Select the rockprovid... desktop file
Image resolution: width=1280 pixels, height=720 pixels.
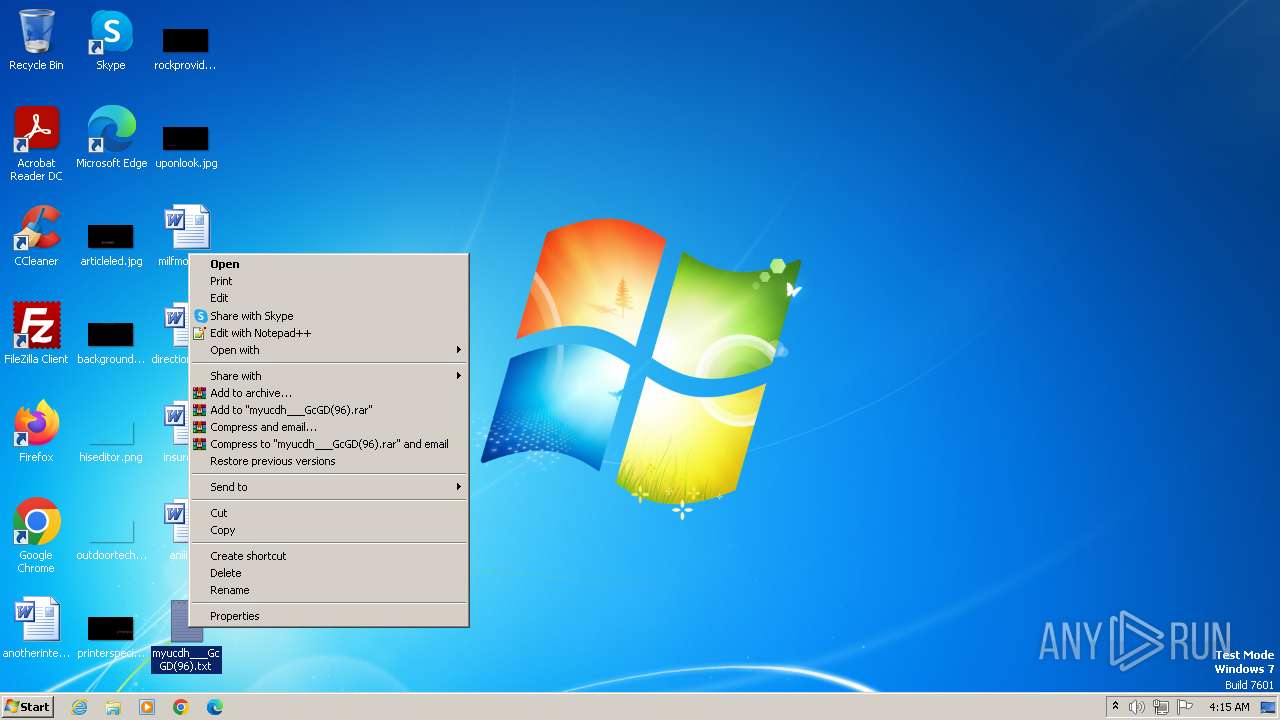[185, 48]
